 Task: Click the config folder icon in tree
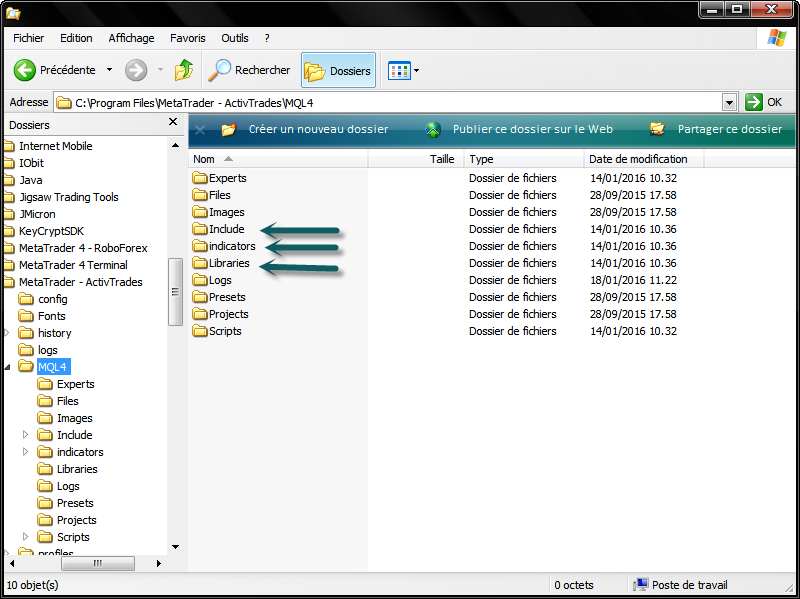pyautogui.click(x=26, y=298)
